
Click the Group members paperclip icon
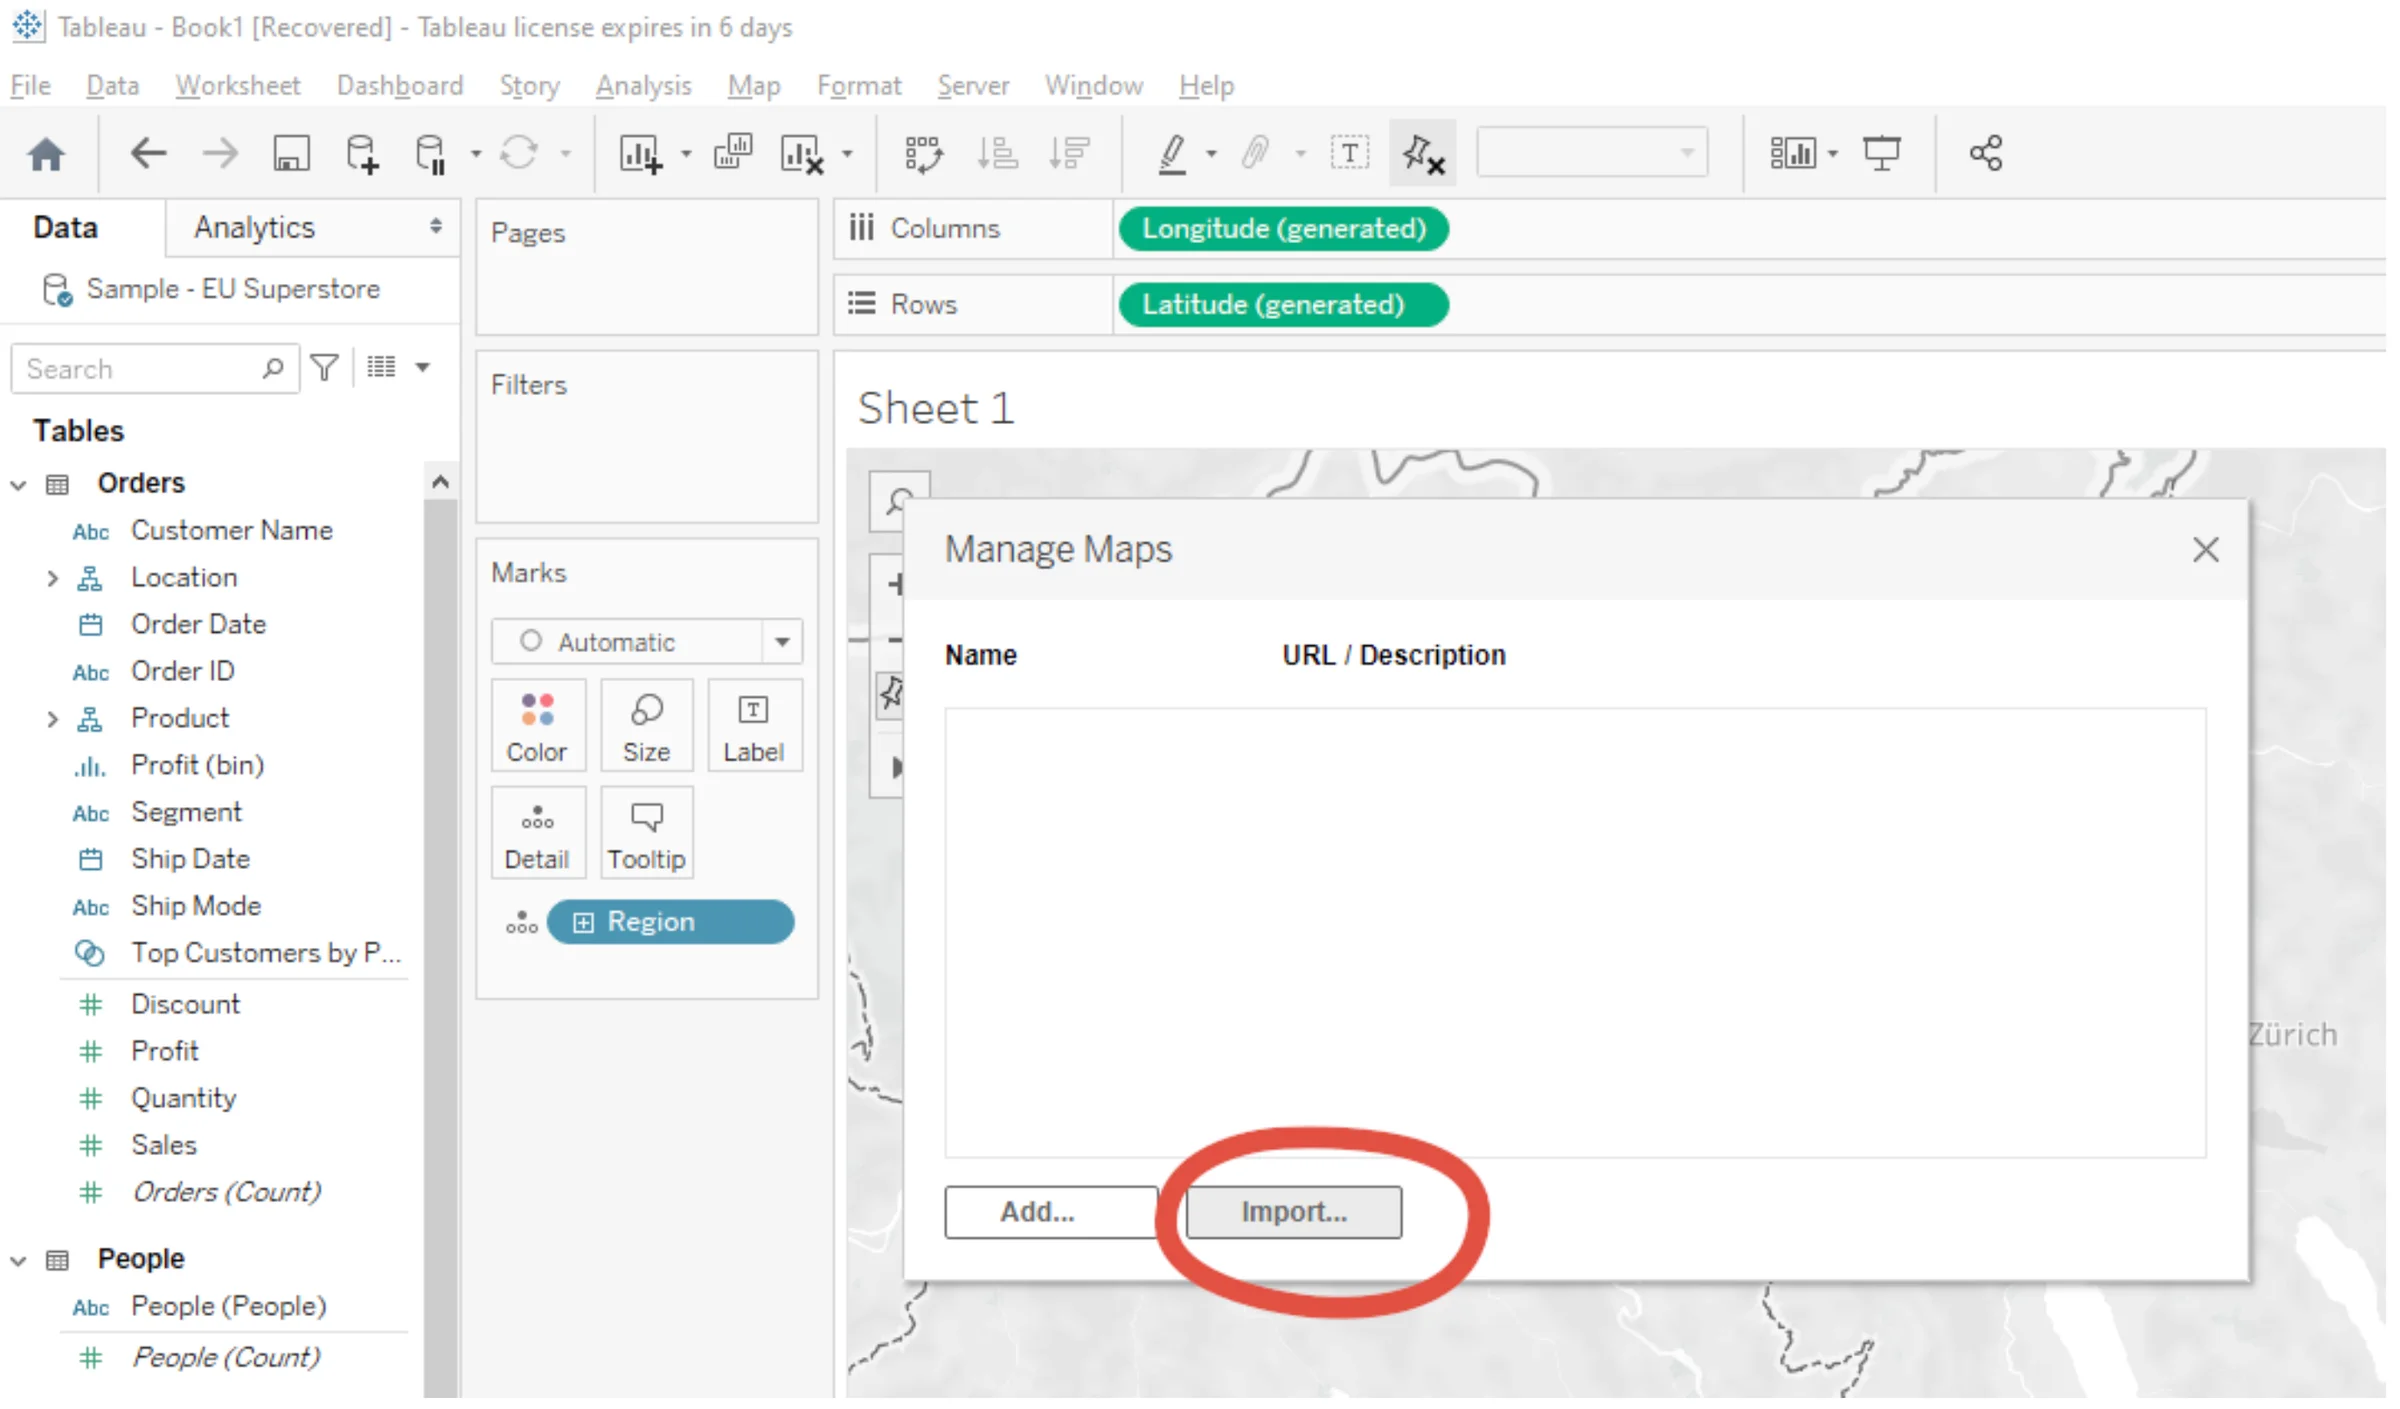pyautogui.click(x=1256, y=154)
